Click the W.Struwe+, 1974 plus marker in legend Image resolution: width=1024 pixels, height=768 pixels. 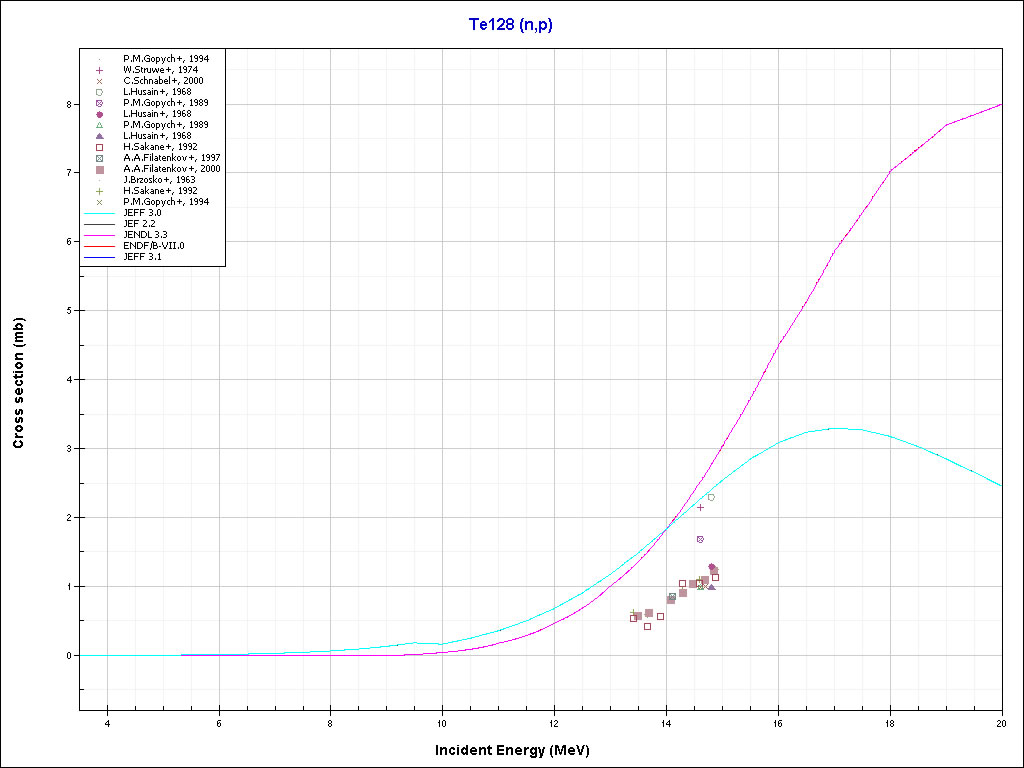coord(99,70)
